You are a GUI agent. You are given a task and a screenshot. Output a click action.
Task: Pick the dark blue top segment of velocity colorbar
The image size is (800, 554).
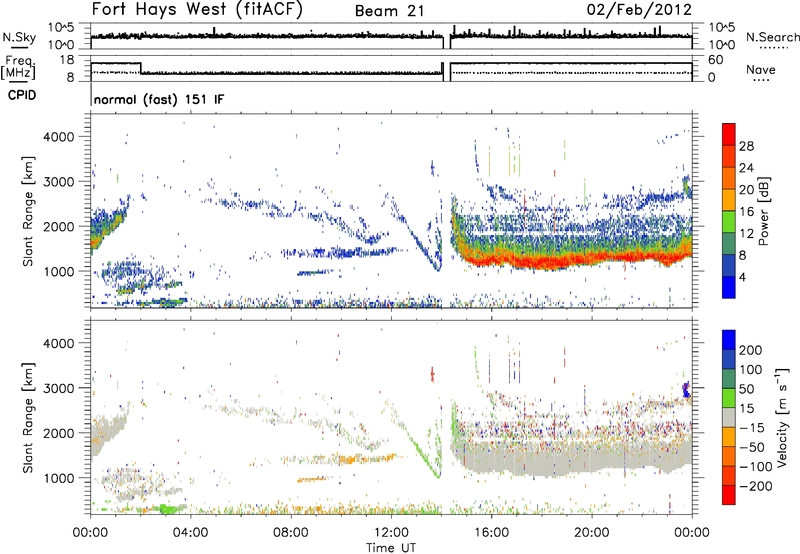(729, 340)
